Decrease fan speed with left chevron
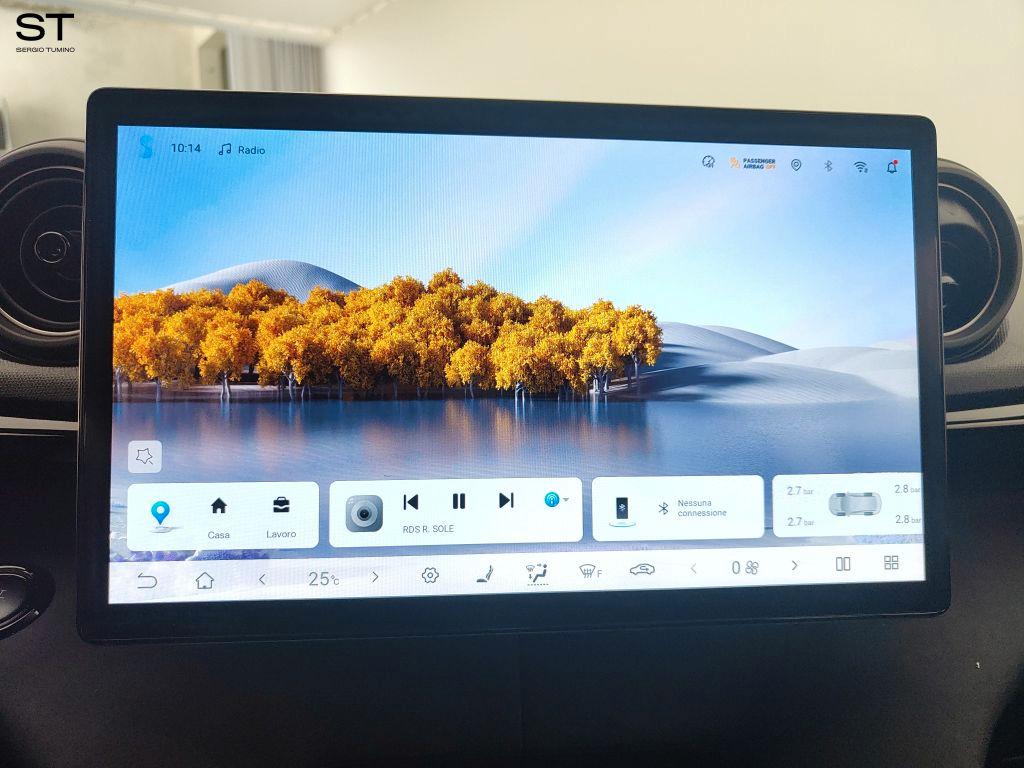1024x768 pixels. (x=694, y=569)
